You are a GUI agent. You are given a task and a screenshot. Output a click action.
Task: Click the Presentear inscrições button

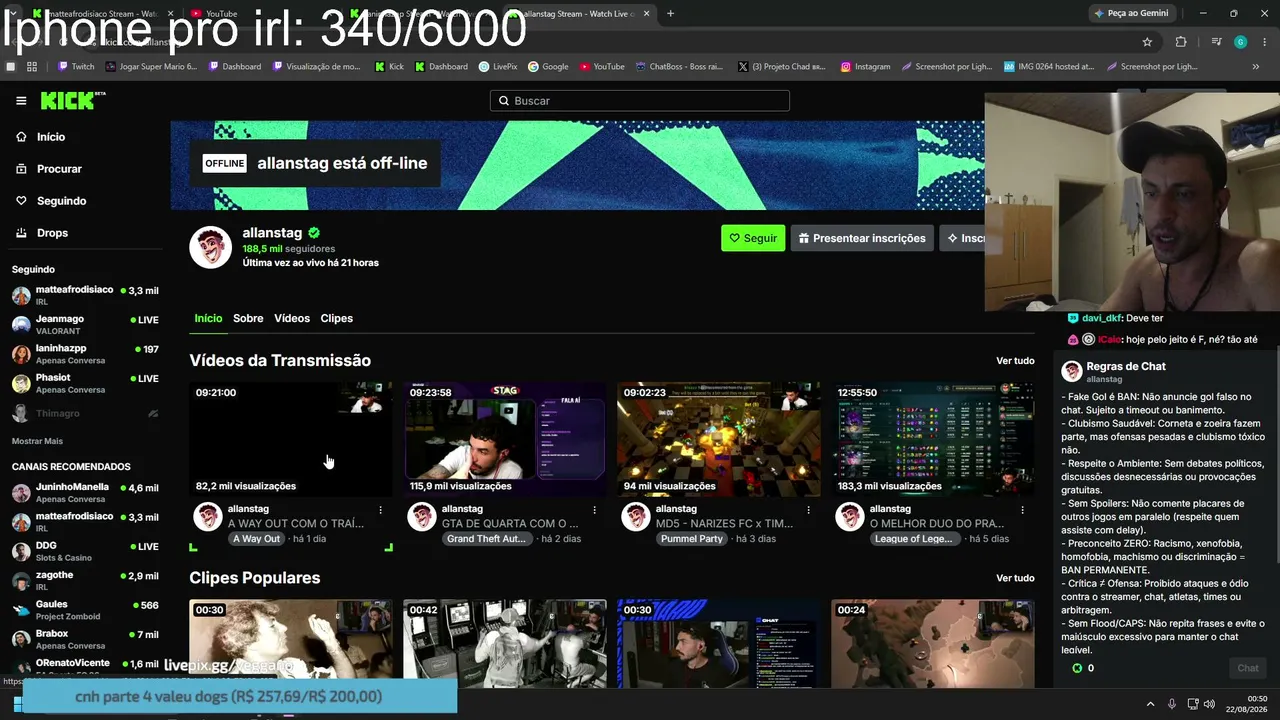(862, 238)
